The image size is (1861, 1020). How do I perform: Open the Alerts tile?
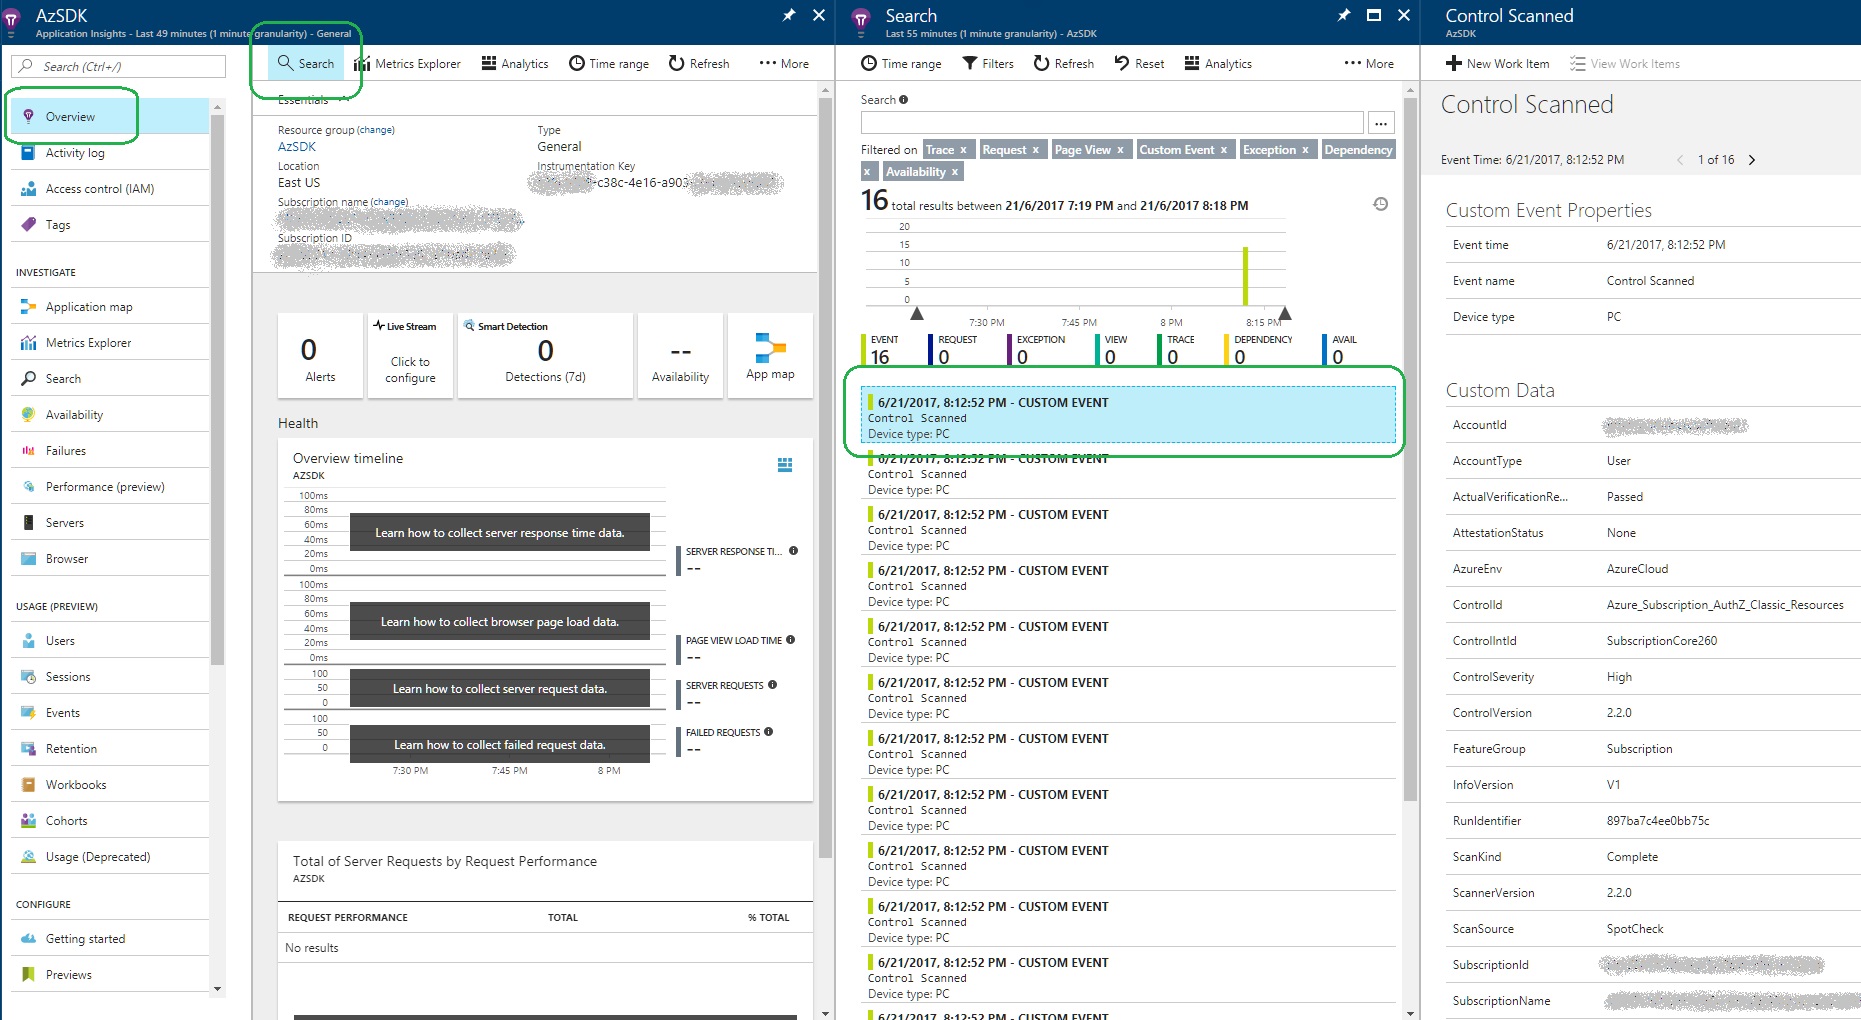pyautogui.click(x=320, y=356)
